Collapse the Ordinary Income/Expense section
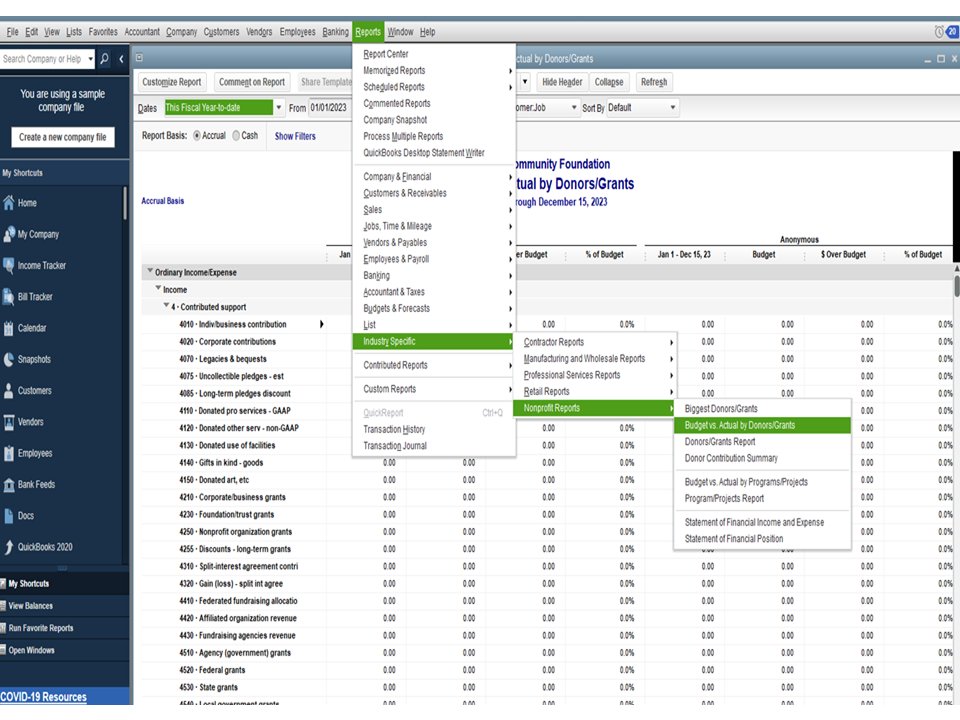This screenshot has height=720, width=960. (151, 272)
